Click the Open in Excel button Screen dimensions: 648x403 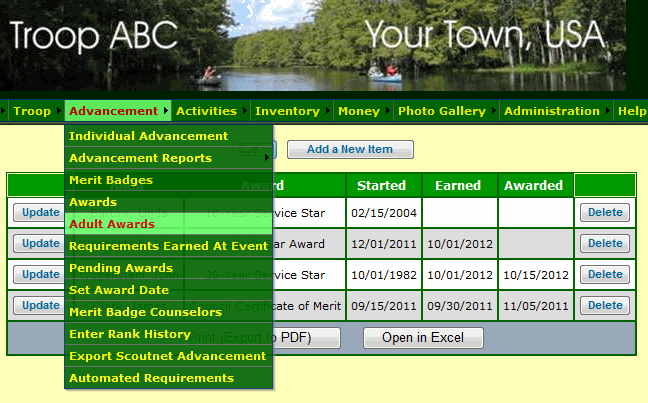coord(423,338)
